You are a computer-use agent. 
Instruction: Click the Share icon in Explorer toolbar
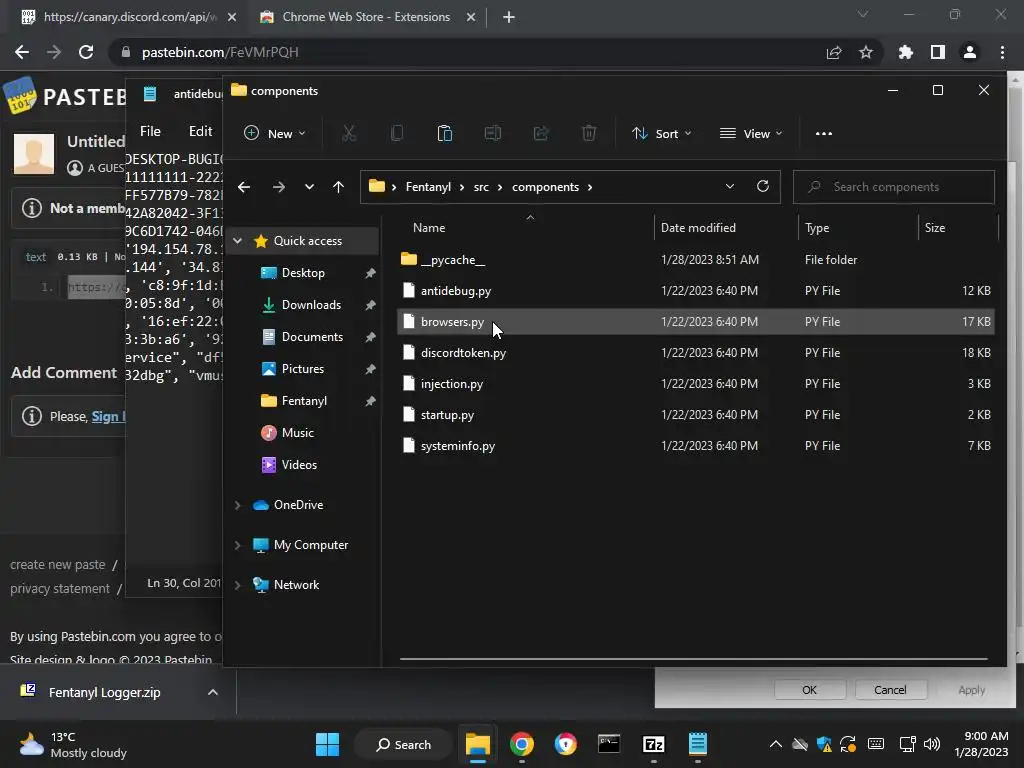click(x=541, y=133)
